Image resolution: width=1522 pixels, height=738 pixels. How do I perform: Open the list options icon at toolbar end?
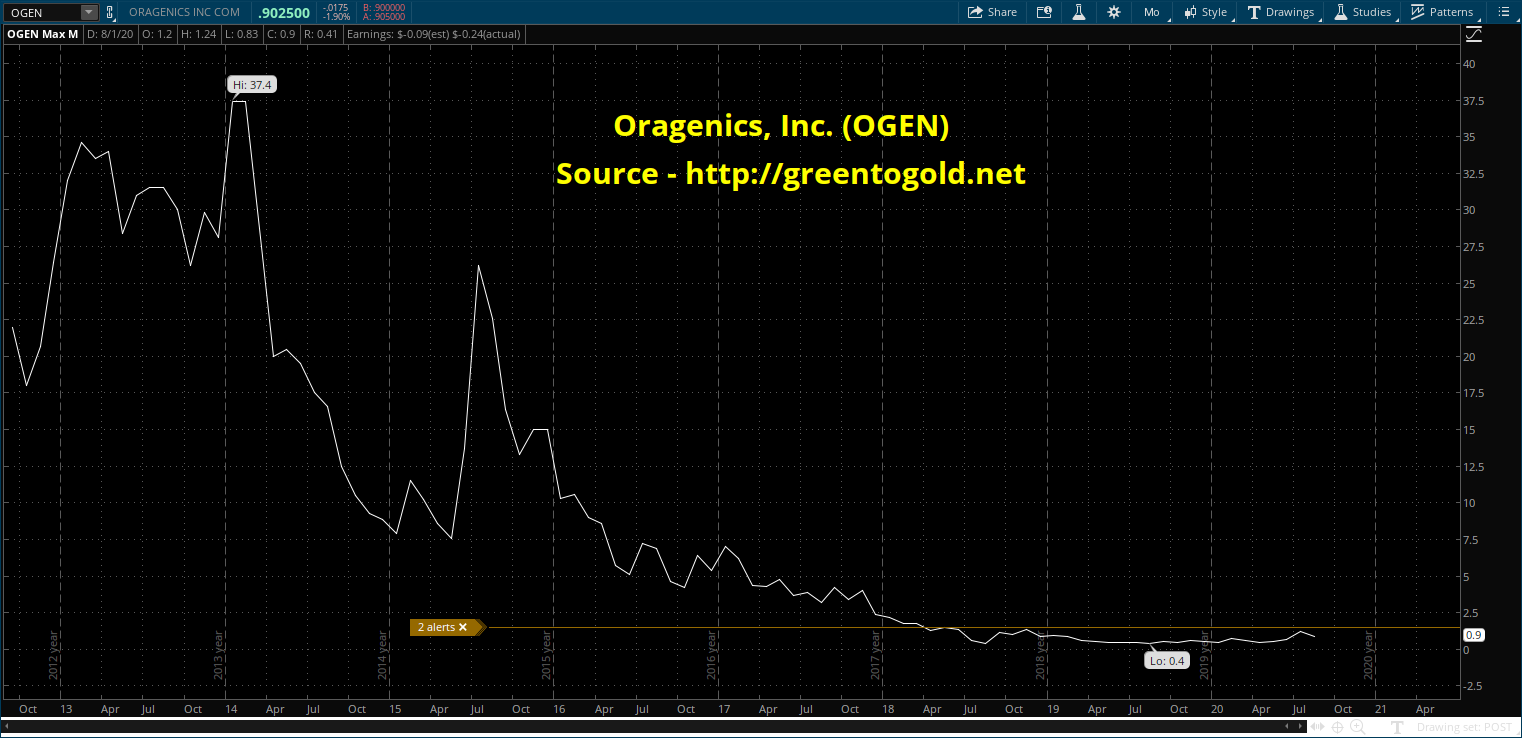pyautogui.click(x=1502, y=12)
